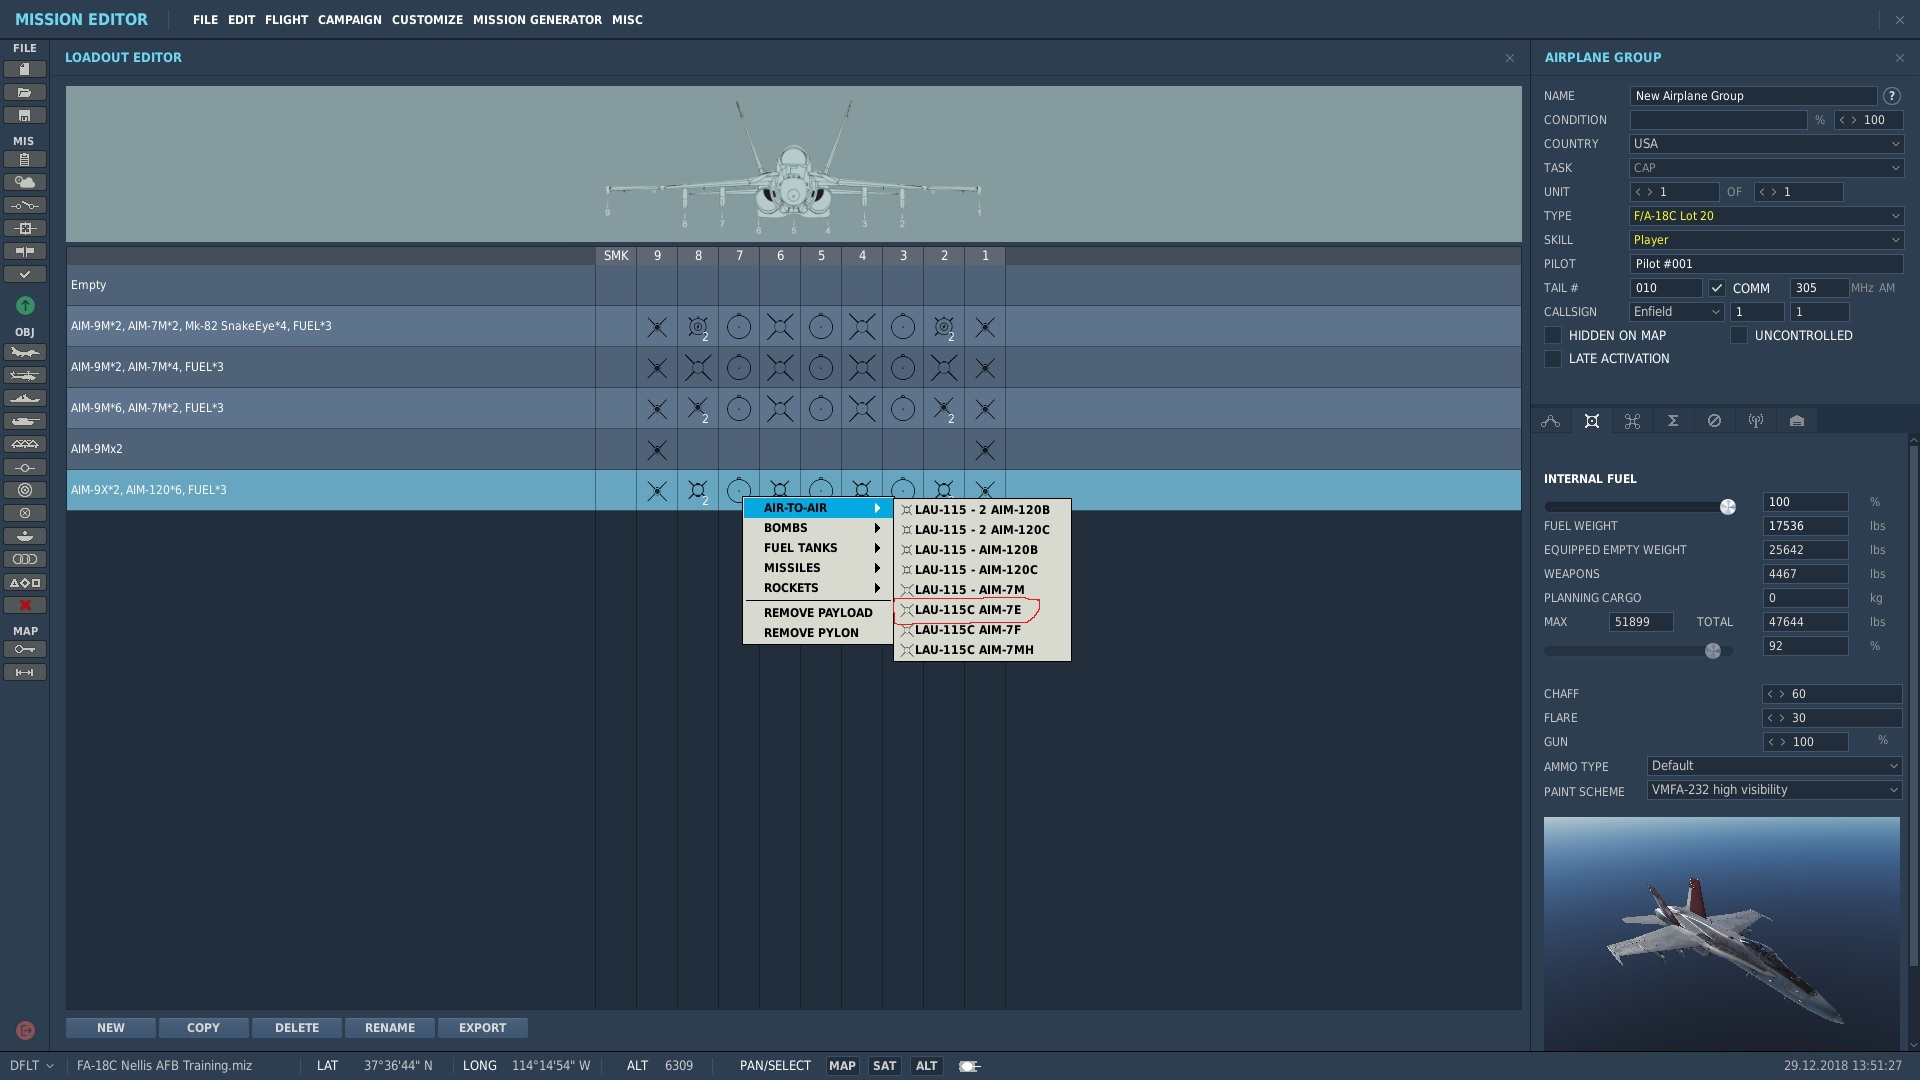Enable the Hidden on Map checkbox

[x=1553, y=336]
